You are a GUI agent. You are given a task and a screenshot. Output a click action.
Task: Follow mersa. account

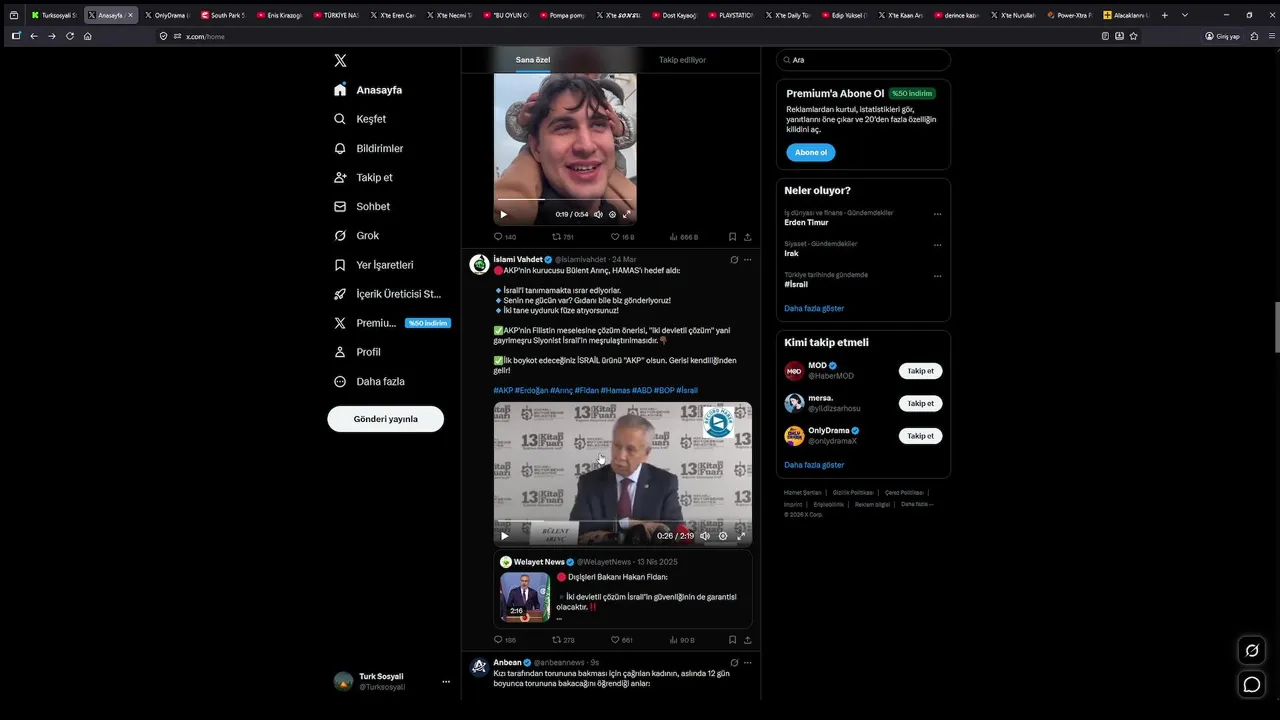(x=920, y=404)
